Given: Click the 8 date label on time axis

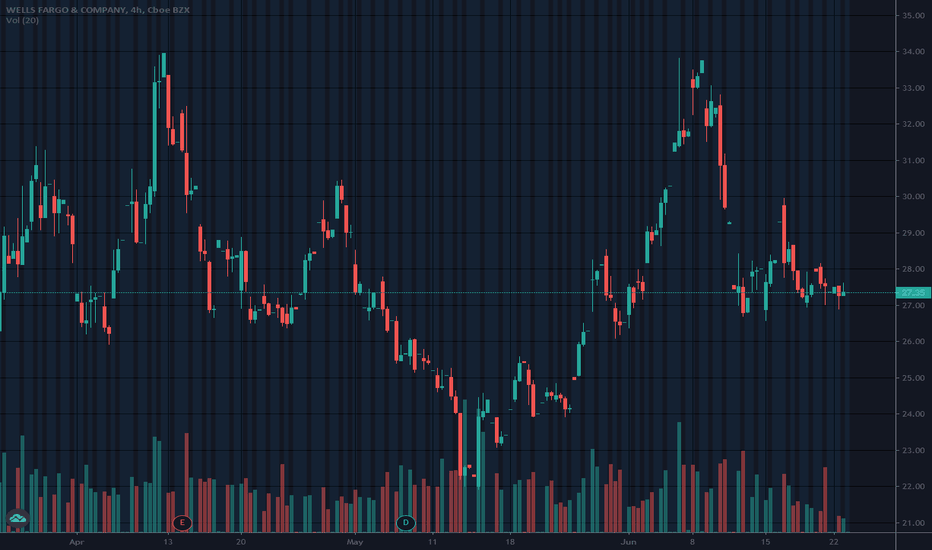Looking at the screenshot, I should coord(692,542).
